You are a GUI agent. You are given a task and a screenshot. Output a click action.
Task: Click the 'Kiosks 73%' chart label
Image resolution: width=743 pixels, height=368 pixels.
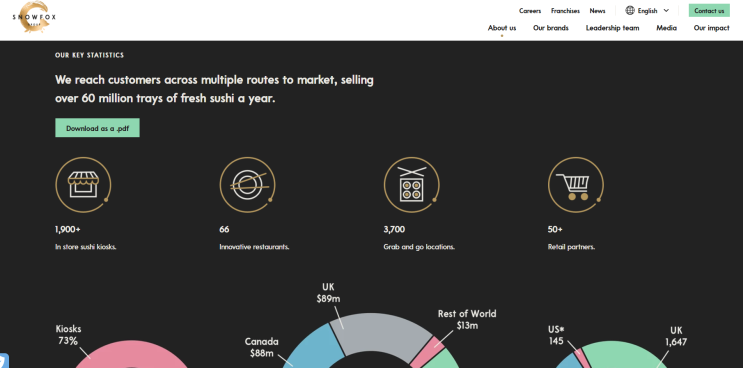pos(68,334)
